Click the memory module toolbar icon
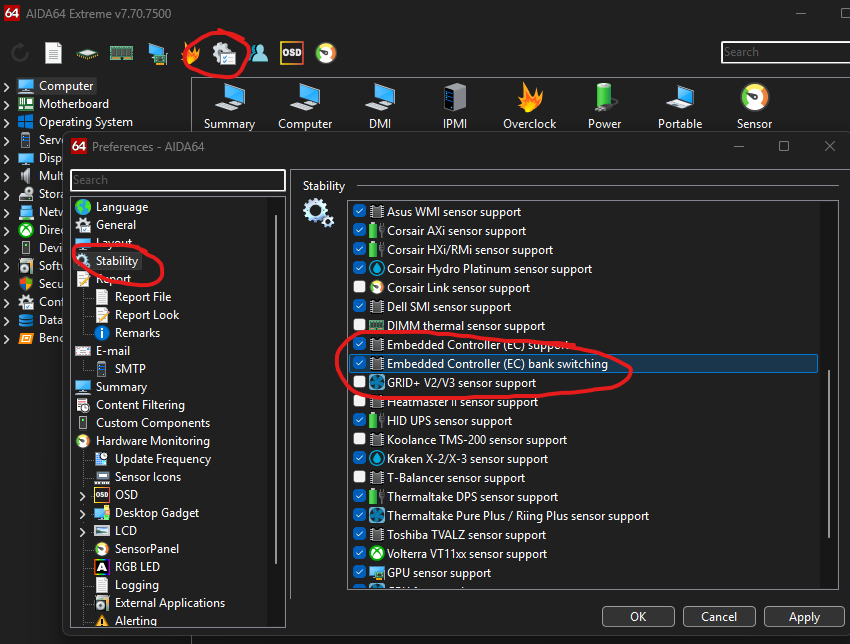 121,53
